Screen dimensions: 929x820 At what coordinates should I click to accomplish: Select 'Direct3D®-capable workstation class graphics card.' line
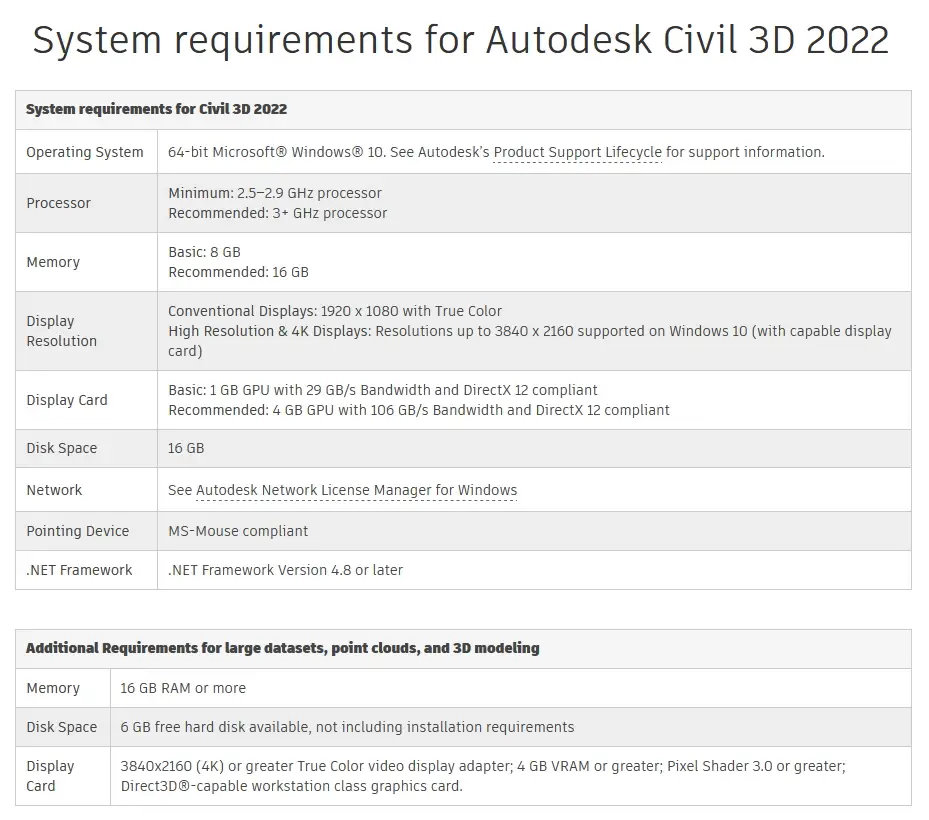coord(291,786)
